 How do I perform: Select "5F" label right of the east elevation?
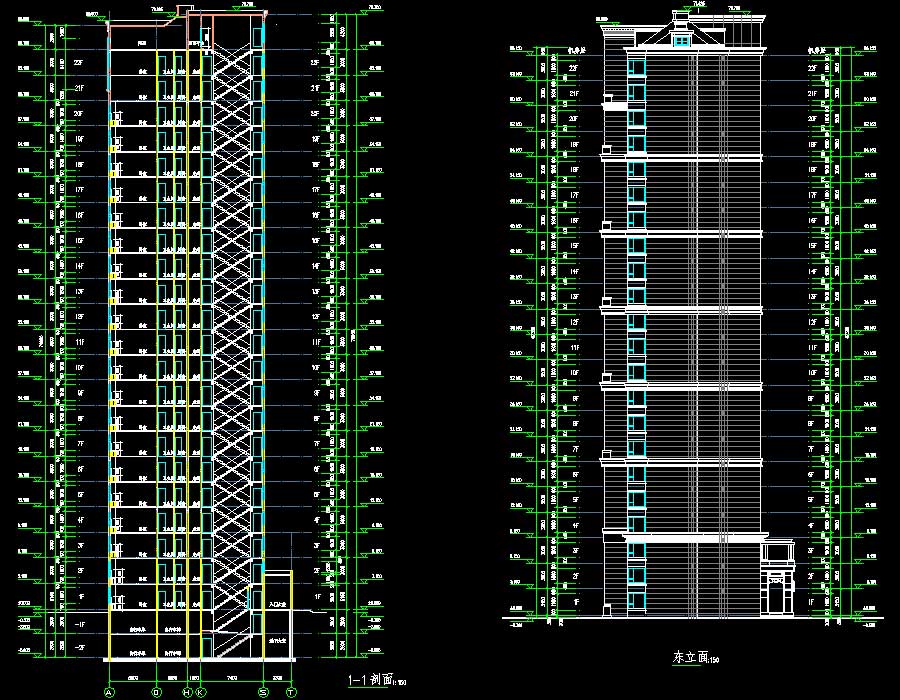coord(811,500)
